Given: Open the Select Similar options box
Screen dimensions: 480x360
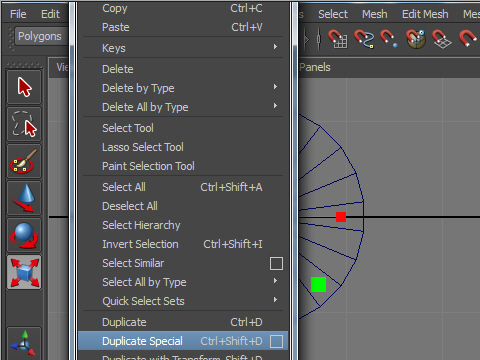Looking at the screenshot, I should pyautogui.click(x=276, y=263).
